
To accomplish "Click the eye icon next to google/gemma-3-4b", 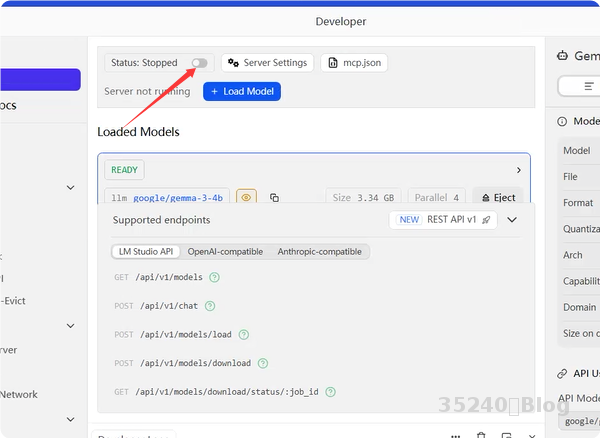I will (246, 198).
